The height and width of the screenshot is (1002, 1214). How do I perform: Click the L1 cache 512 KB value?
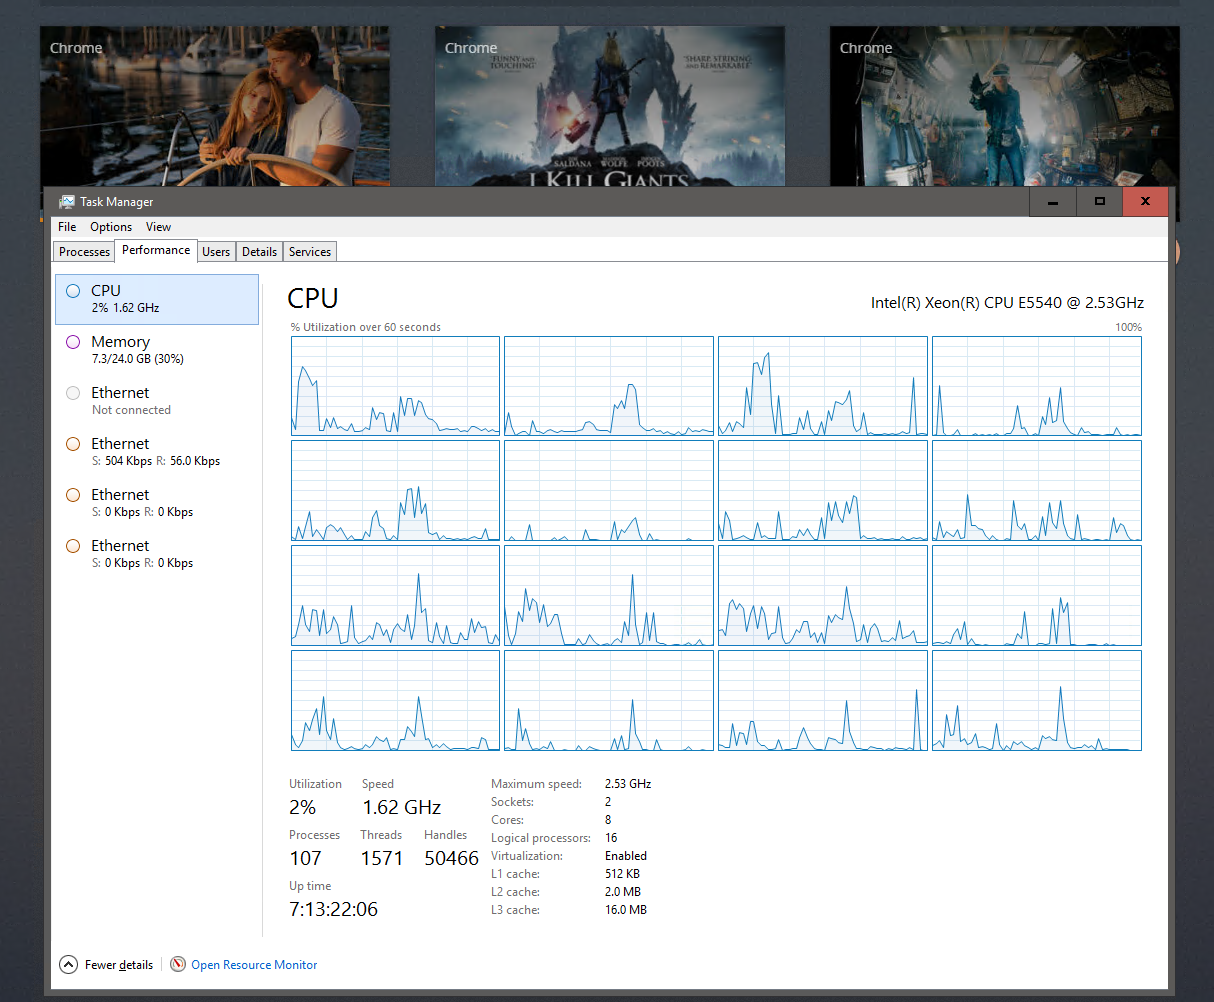tap(622, 874)
